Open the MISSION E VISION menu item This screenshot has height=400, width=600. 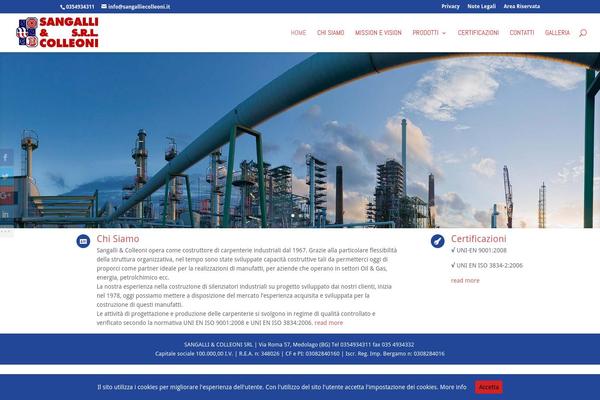(x=378, y=33)
